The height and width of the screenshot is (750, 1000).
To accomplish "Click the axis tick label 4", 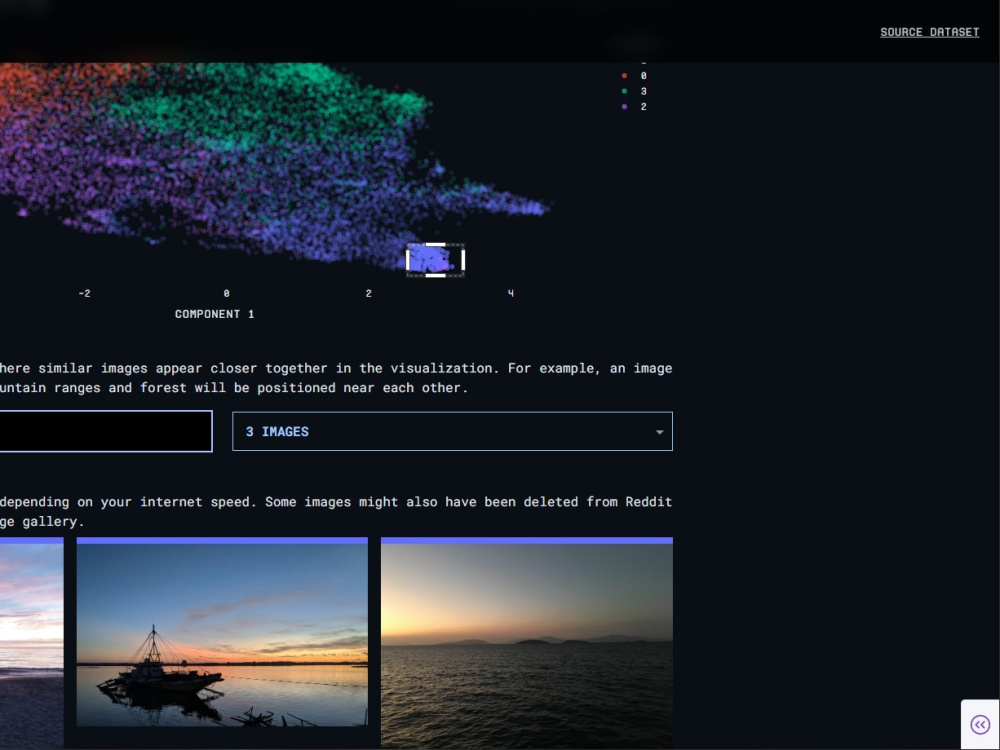I will (511, 293).
